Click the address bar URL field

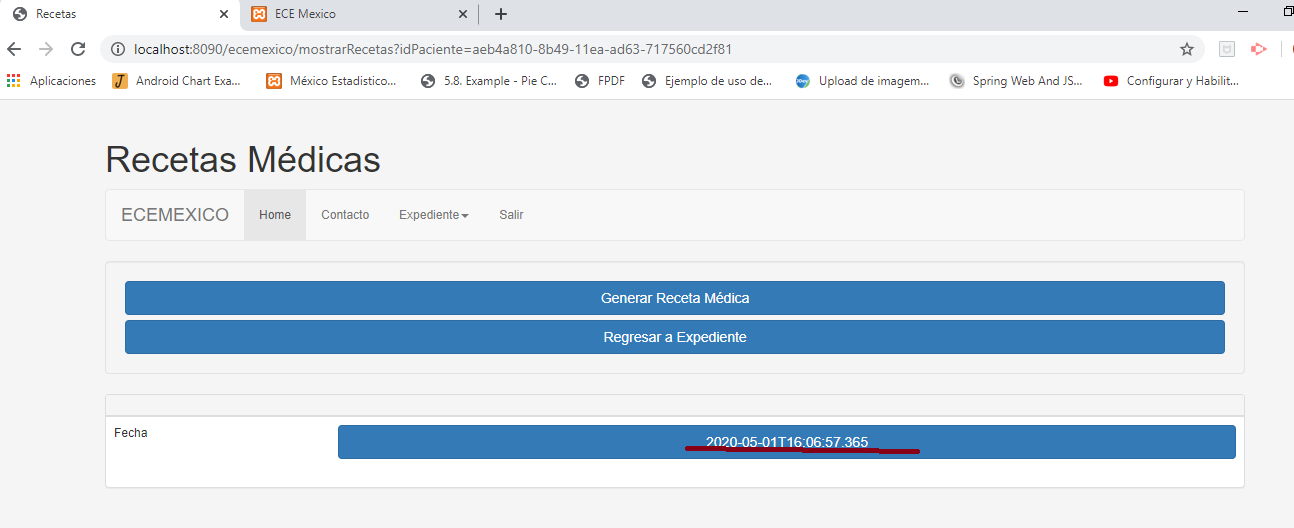[650, 49]
